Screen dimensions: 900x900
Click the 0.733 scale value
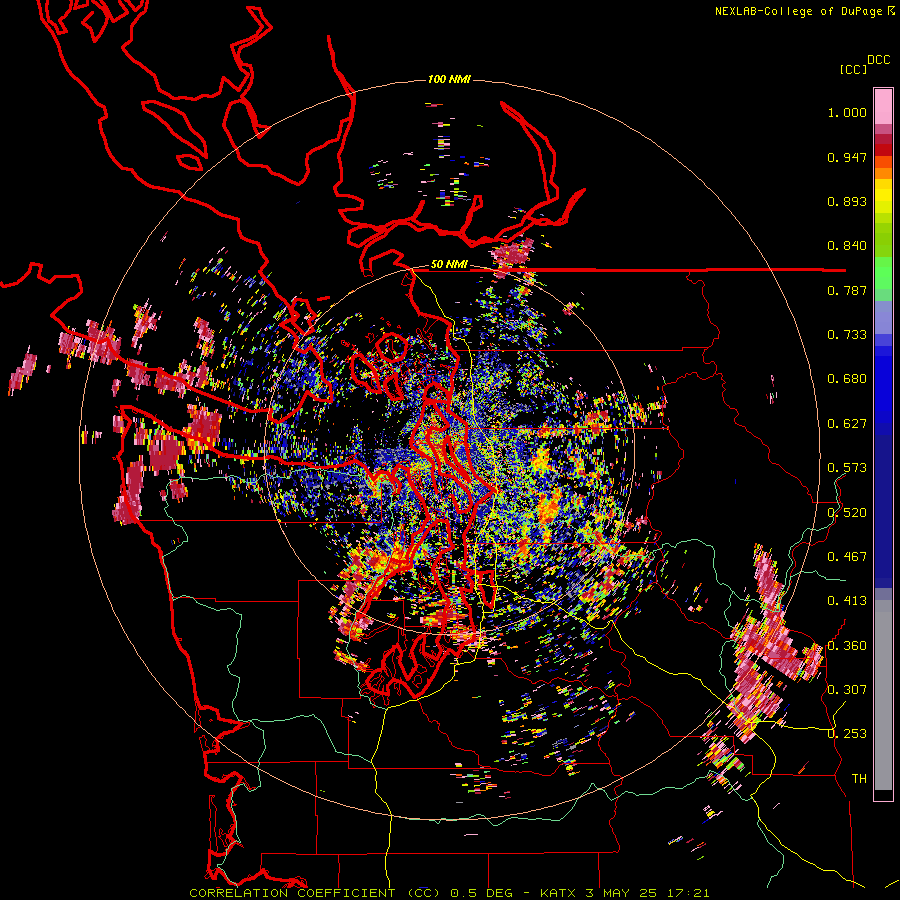[847, 335]
